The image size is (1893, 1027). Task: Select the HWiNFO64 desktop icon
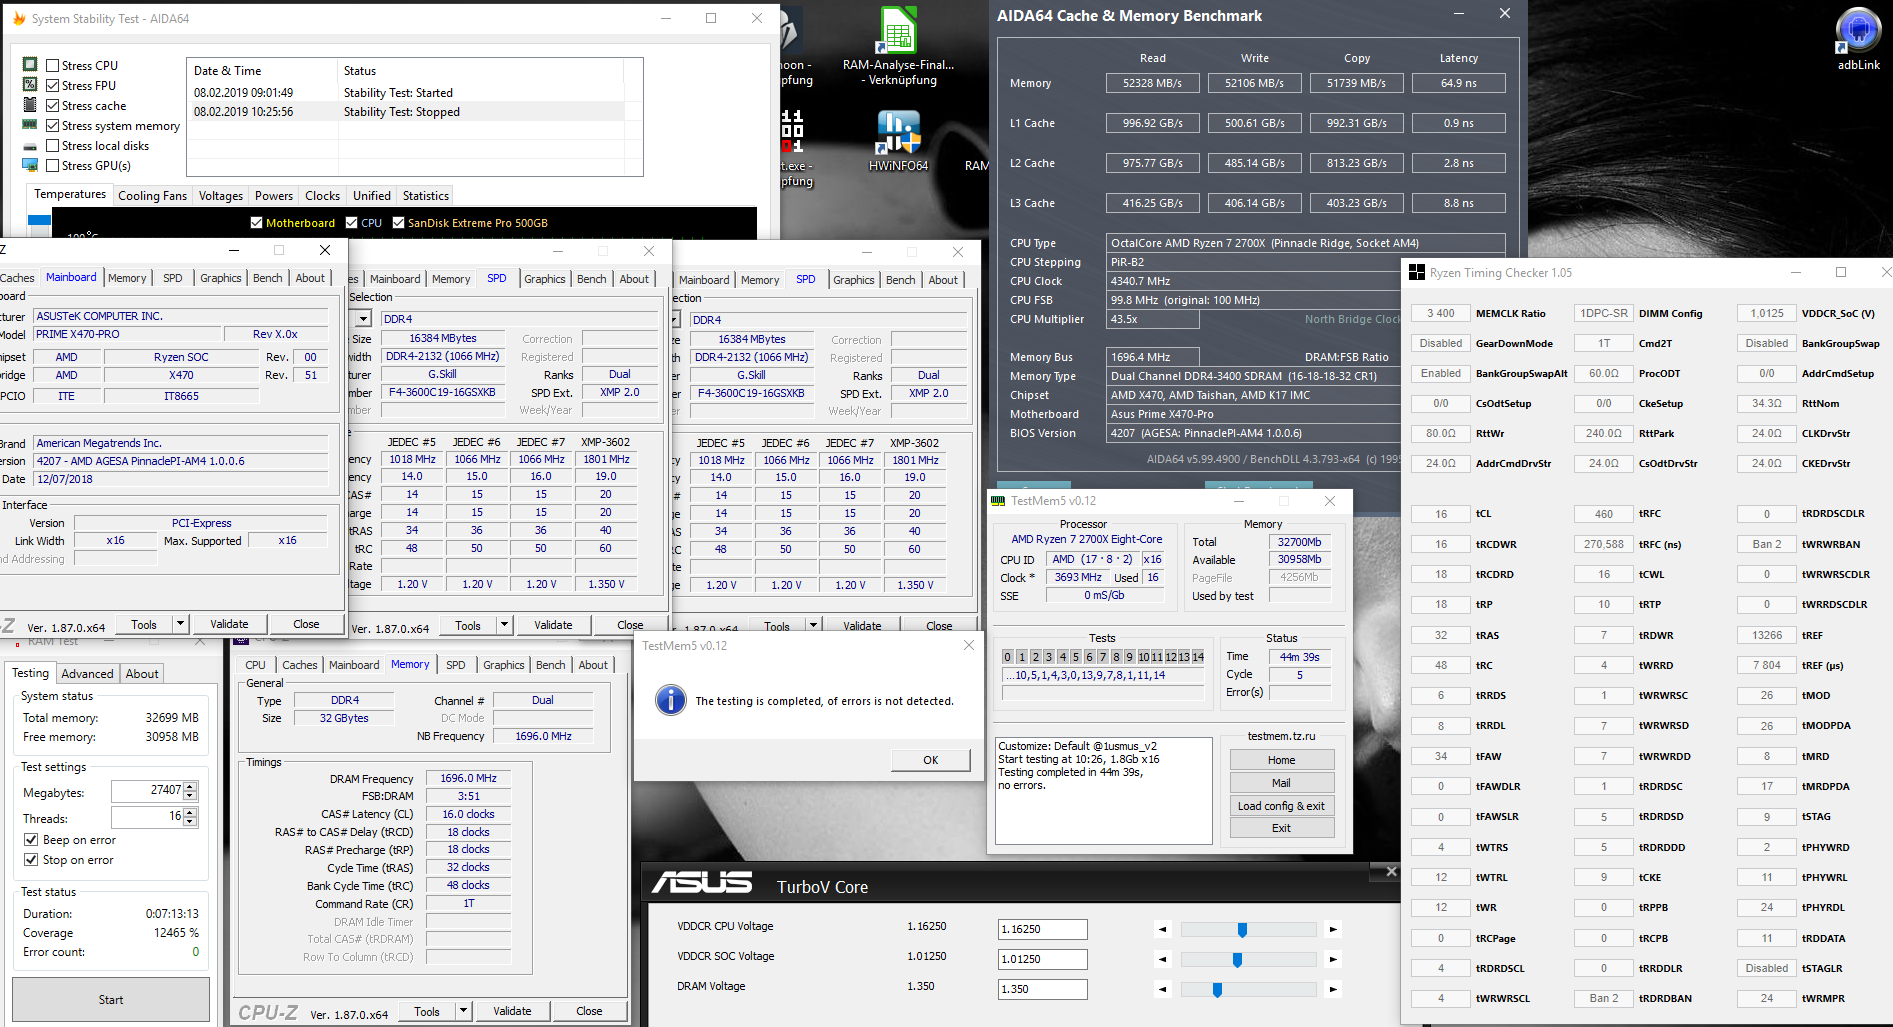[898, 141]
